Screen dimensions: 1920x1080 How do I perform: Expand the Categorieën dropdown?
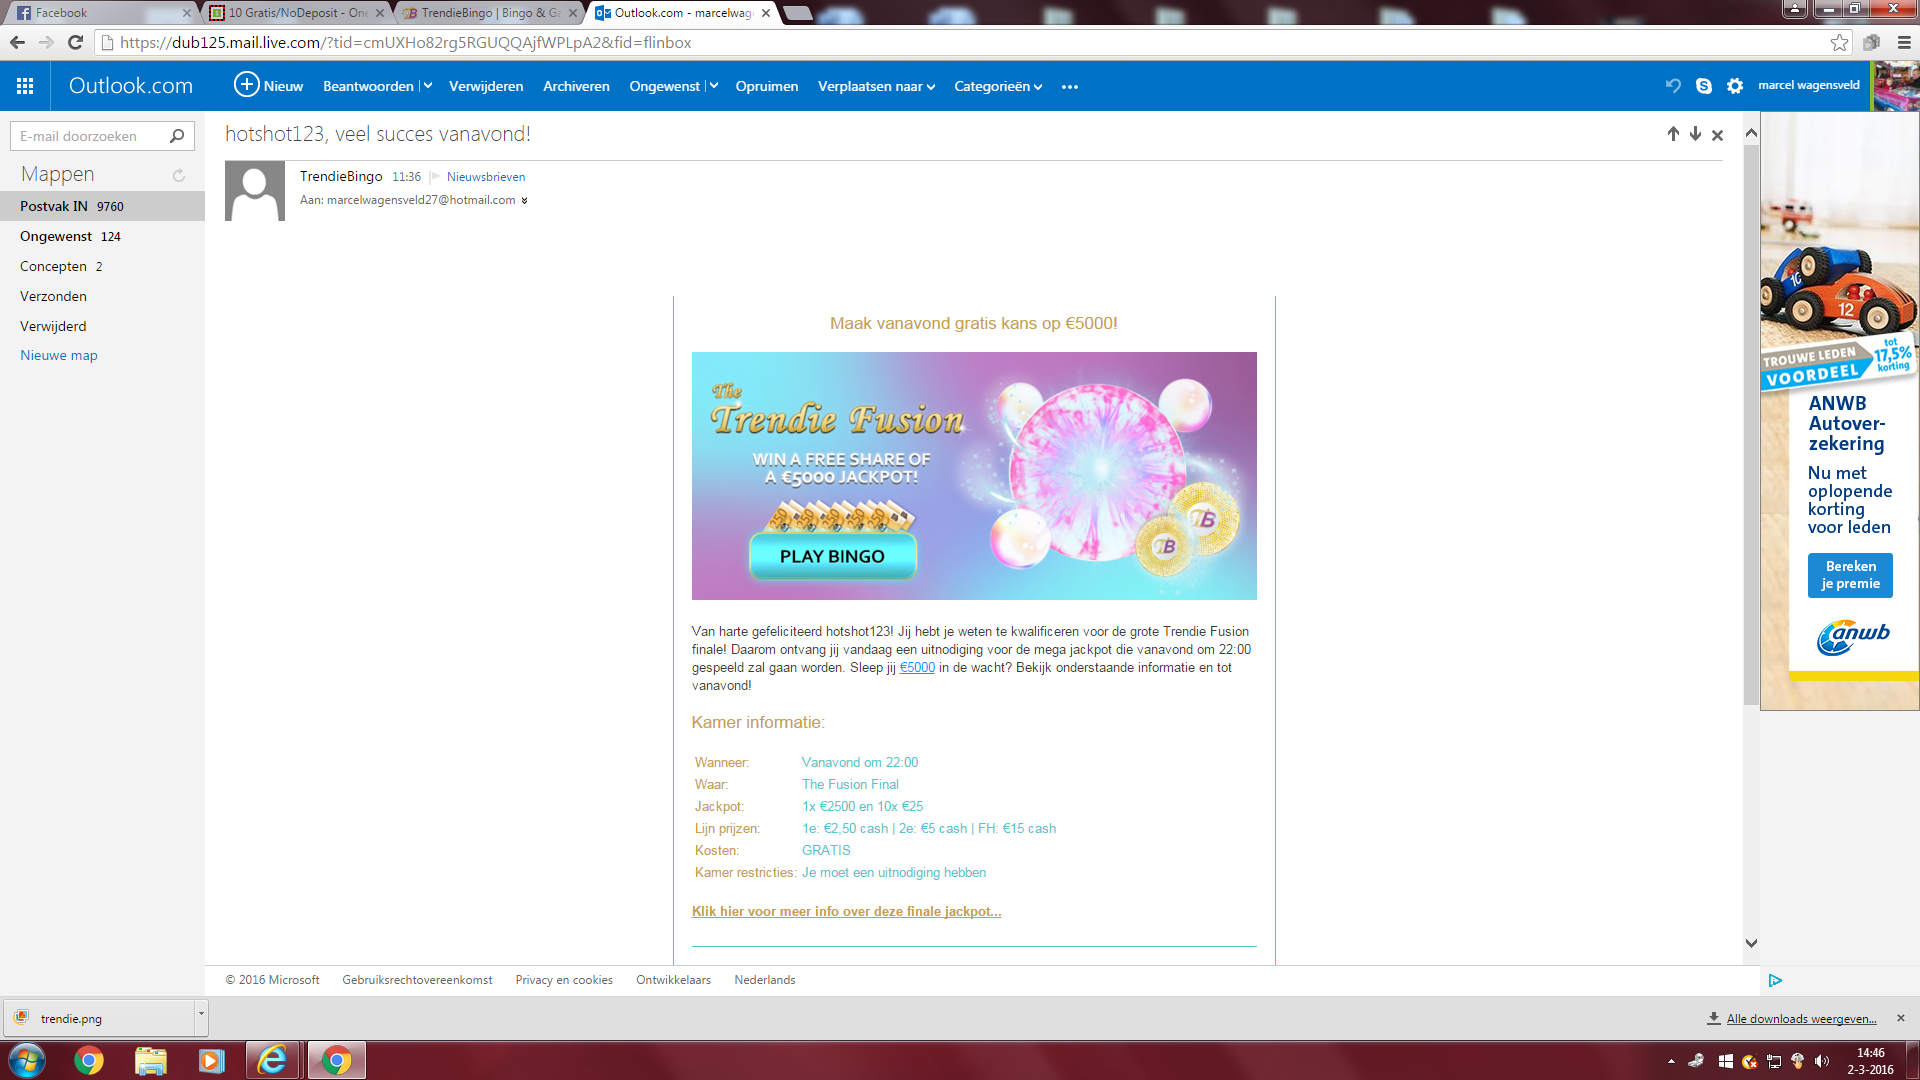[1040, 87]
